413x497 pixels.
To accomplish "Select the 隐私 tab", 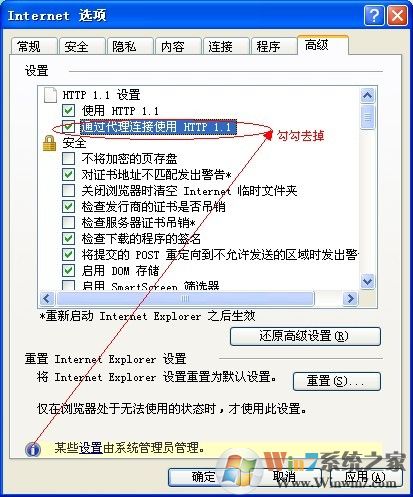I will tap(130, 46).
